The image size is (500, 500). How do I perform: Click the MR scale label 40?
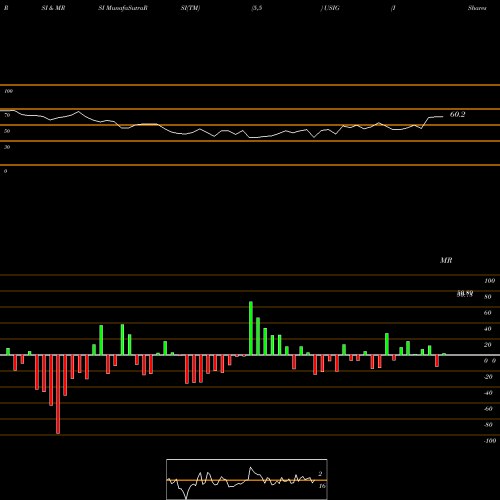pyautogui.click(x=488, y=329)
